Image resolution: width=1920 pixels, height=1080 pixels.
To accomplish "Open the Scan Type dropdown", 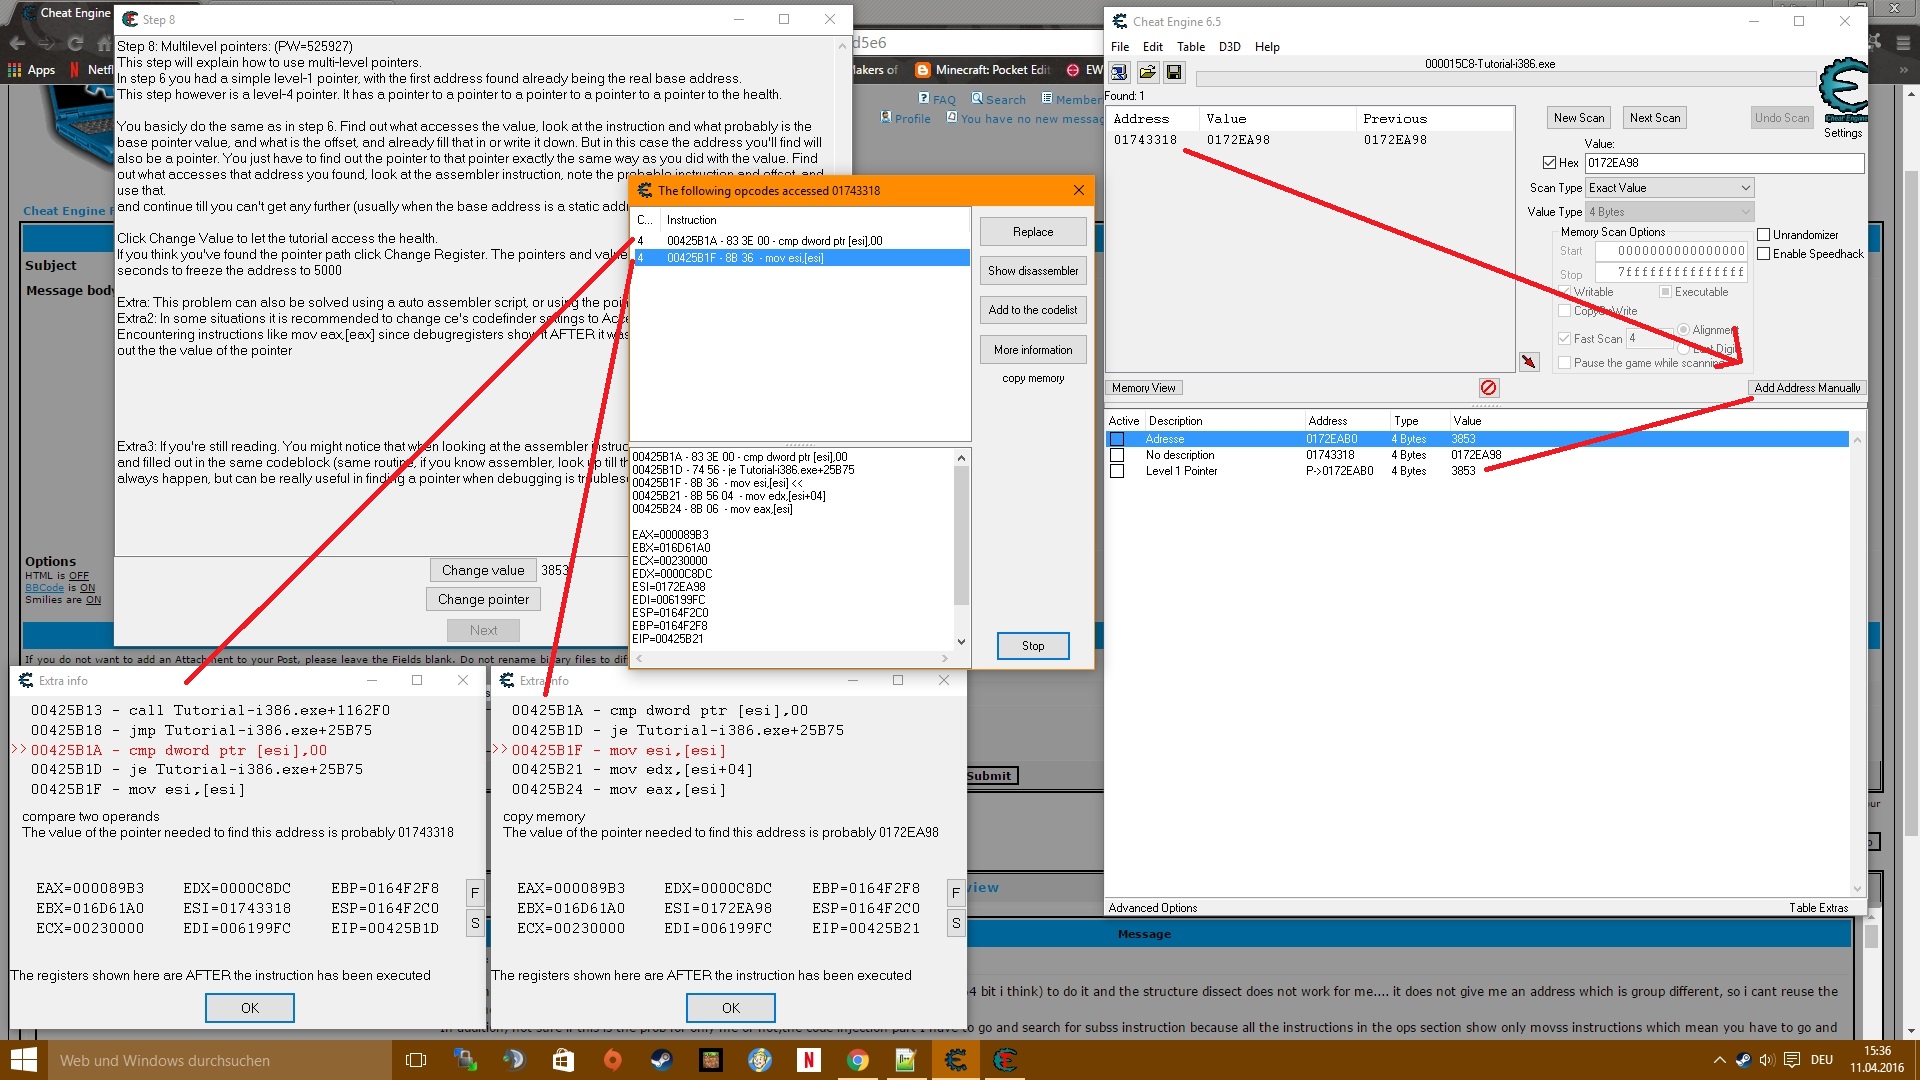I will [1670, 188].
